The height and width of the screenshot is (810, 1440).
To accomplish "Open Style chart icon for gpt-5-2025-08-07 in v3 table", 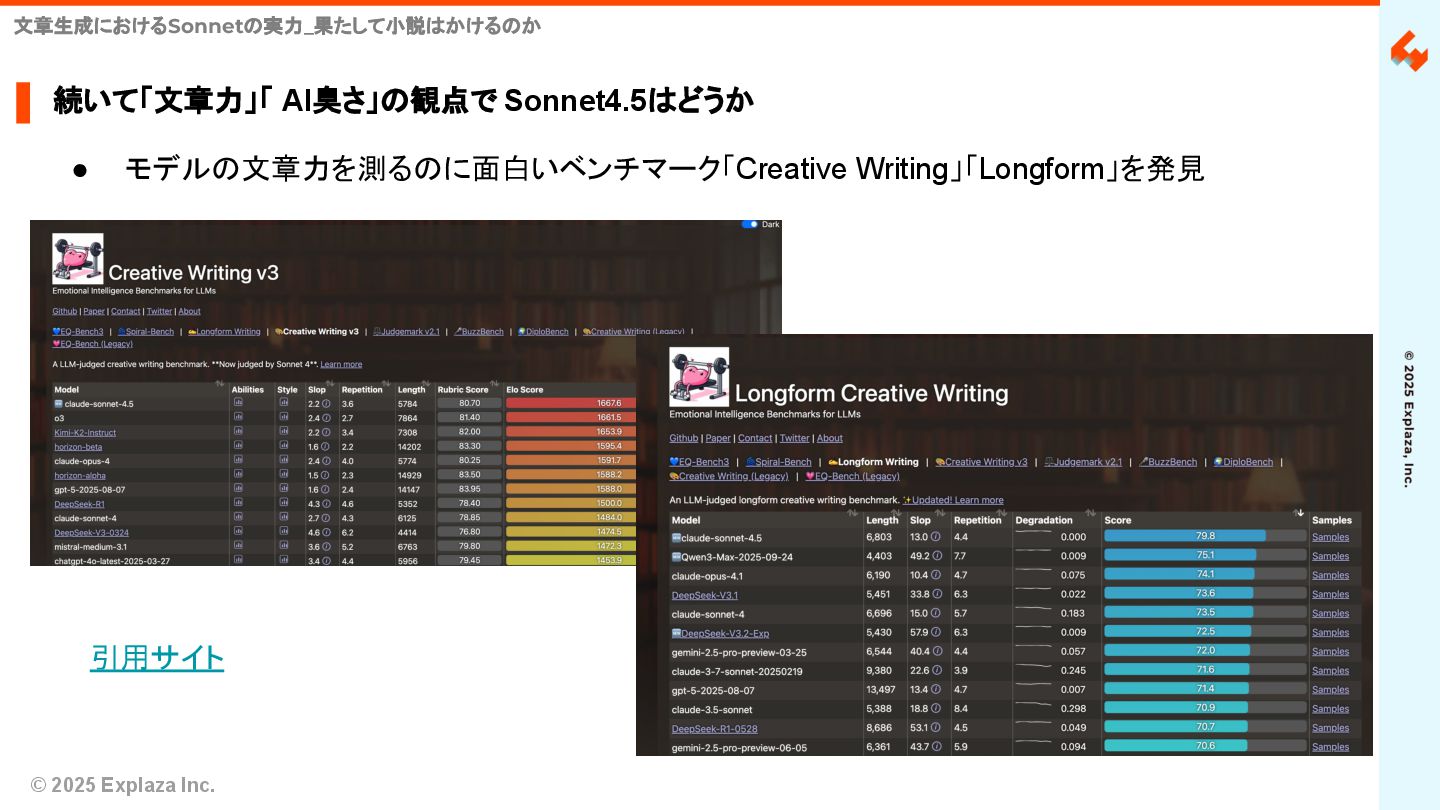I will point(284,489).
